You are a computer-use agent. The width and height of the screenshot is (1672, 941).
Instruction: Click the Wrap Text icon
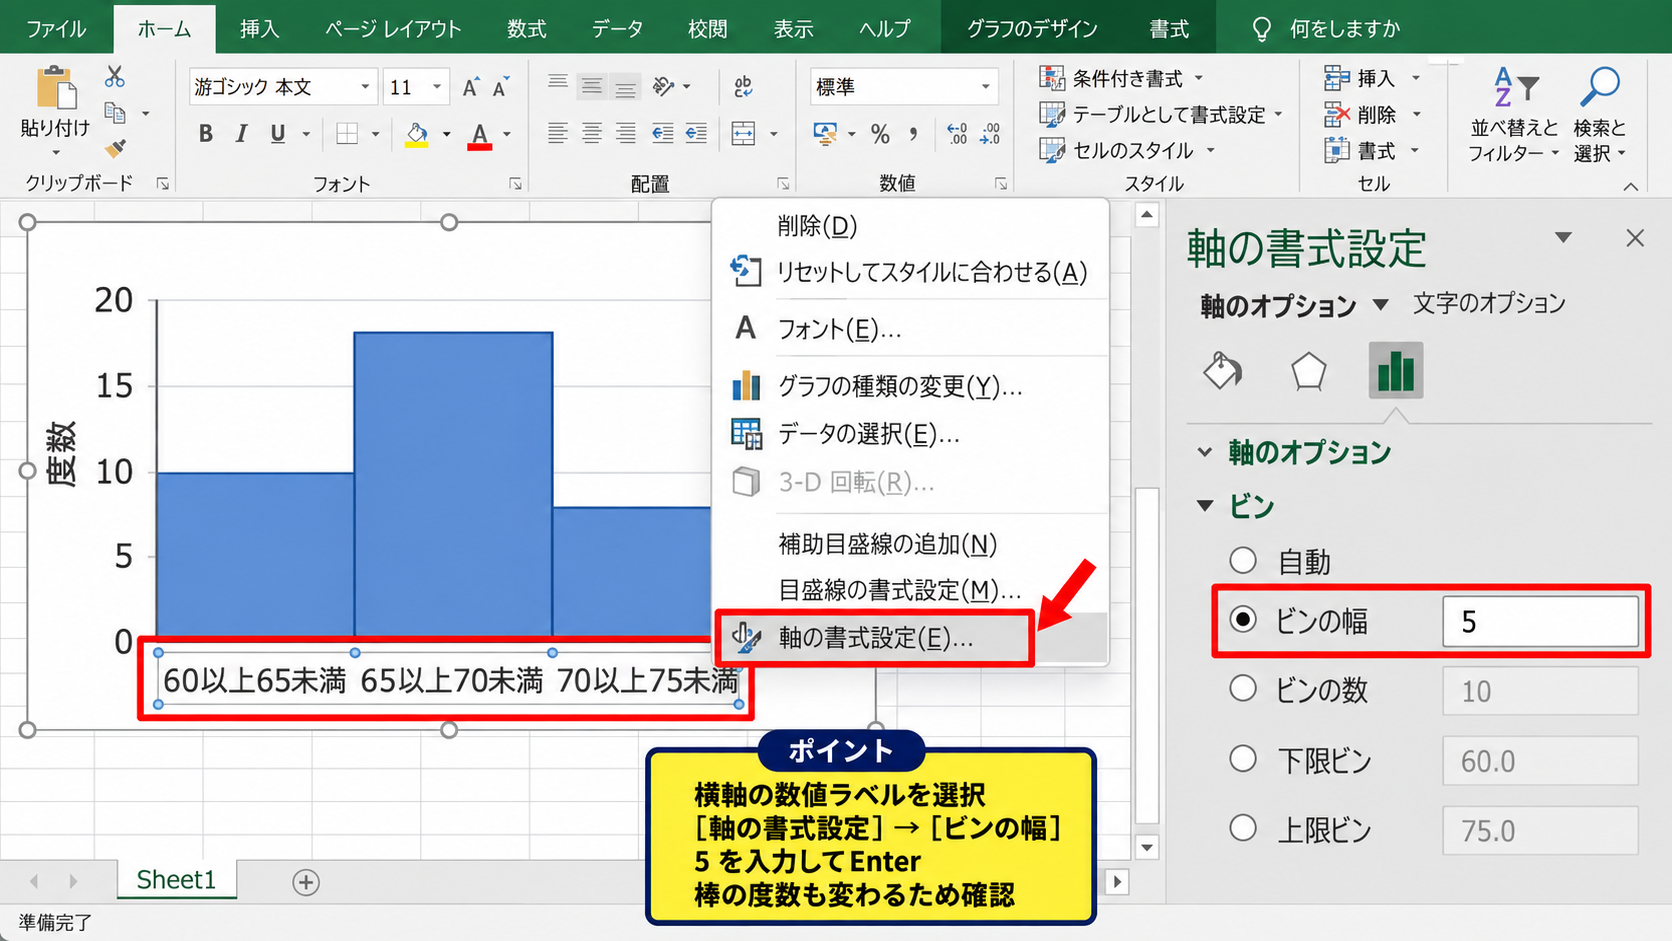click(x=743, y=87)
